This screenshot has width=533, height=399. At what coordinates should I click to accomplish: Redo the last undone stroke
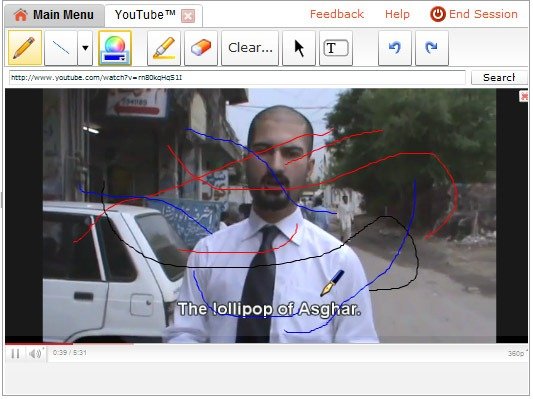point(432,48)
